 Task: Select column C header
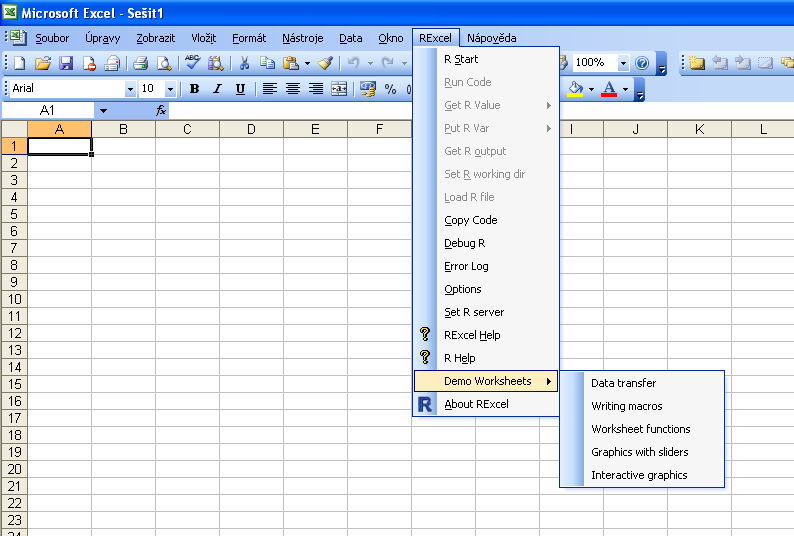(187, 129)
